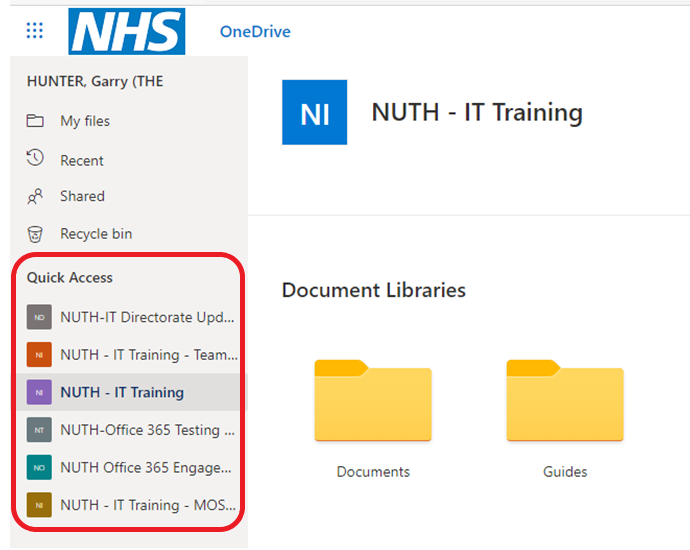Click the Documents library label
The height and width of the screenshot is (550, 690).
point(373,472)
